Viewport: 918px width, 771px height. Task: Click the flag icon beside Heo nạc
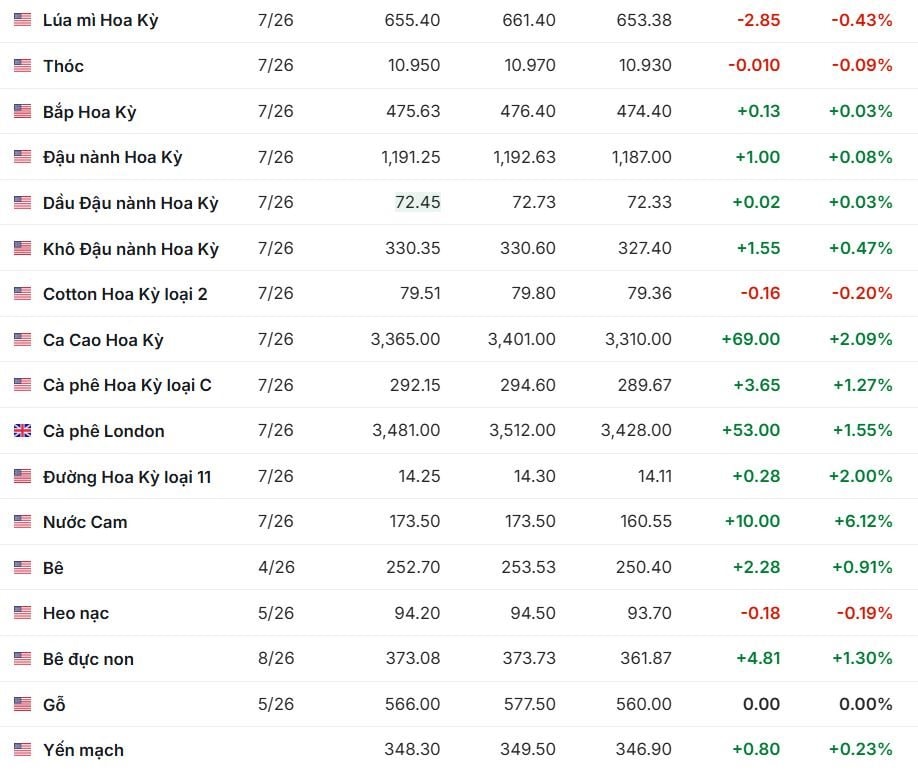[x=22, y=613]
